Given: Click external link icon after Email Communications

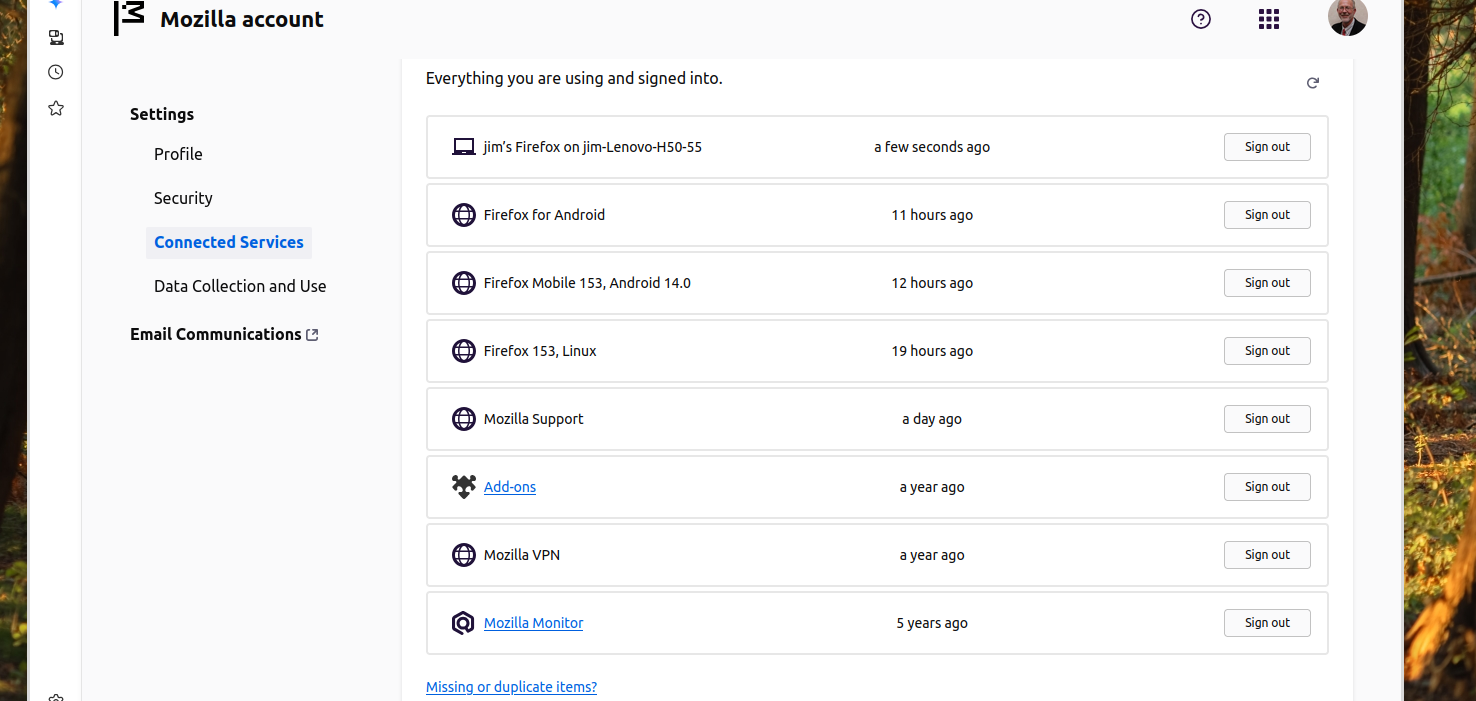Looking at the screenshot, I should tap(312, 335).
